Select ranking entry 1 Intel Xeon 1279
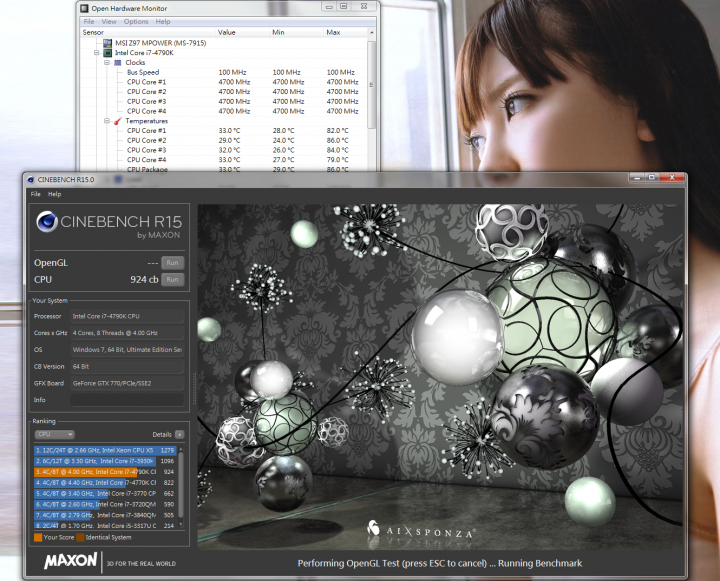This screenshot has height=581, width=720. [x=105, y=450]
